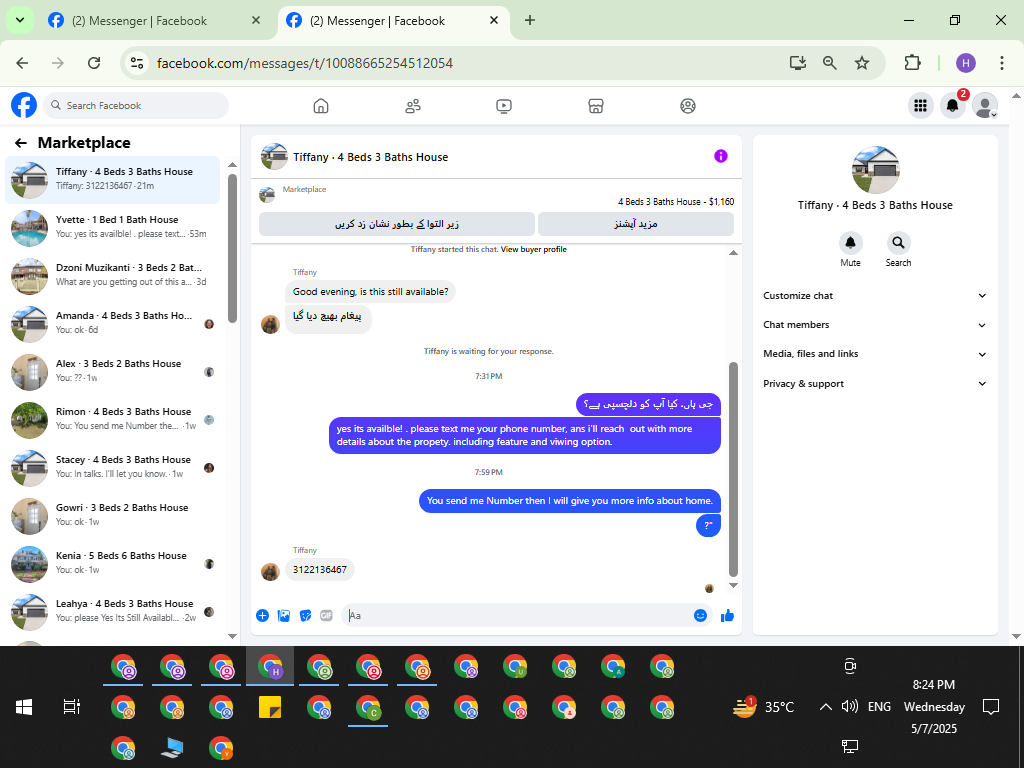Open the Facebook menu grid icon

point(920,105)
